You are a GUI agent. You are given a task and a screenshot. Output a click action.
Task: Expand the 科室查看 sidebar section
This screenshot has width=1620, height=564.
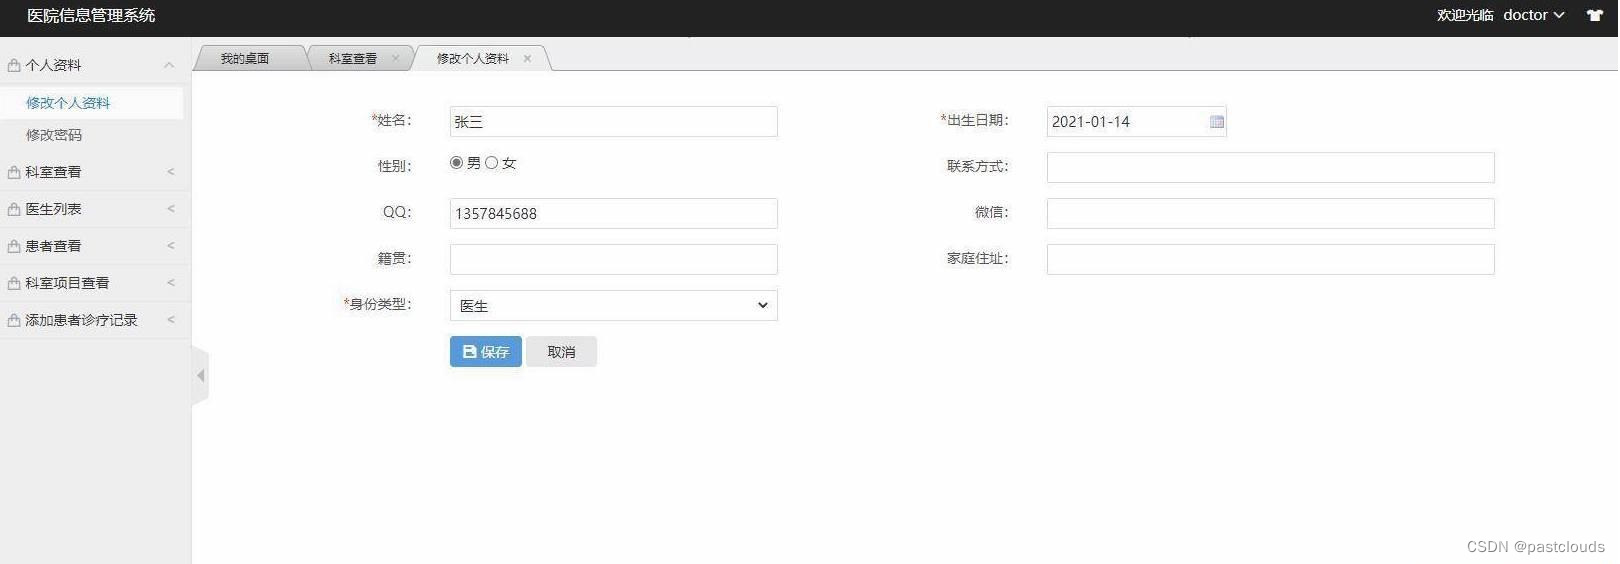[171, 172]
